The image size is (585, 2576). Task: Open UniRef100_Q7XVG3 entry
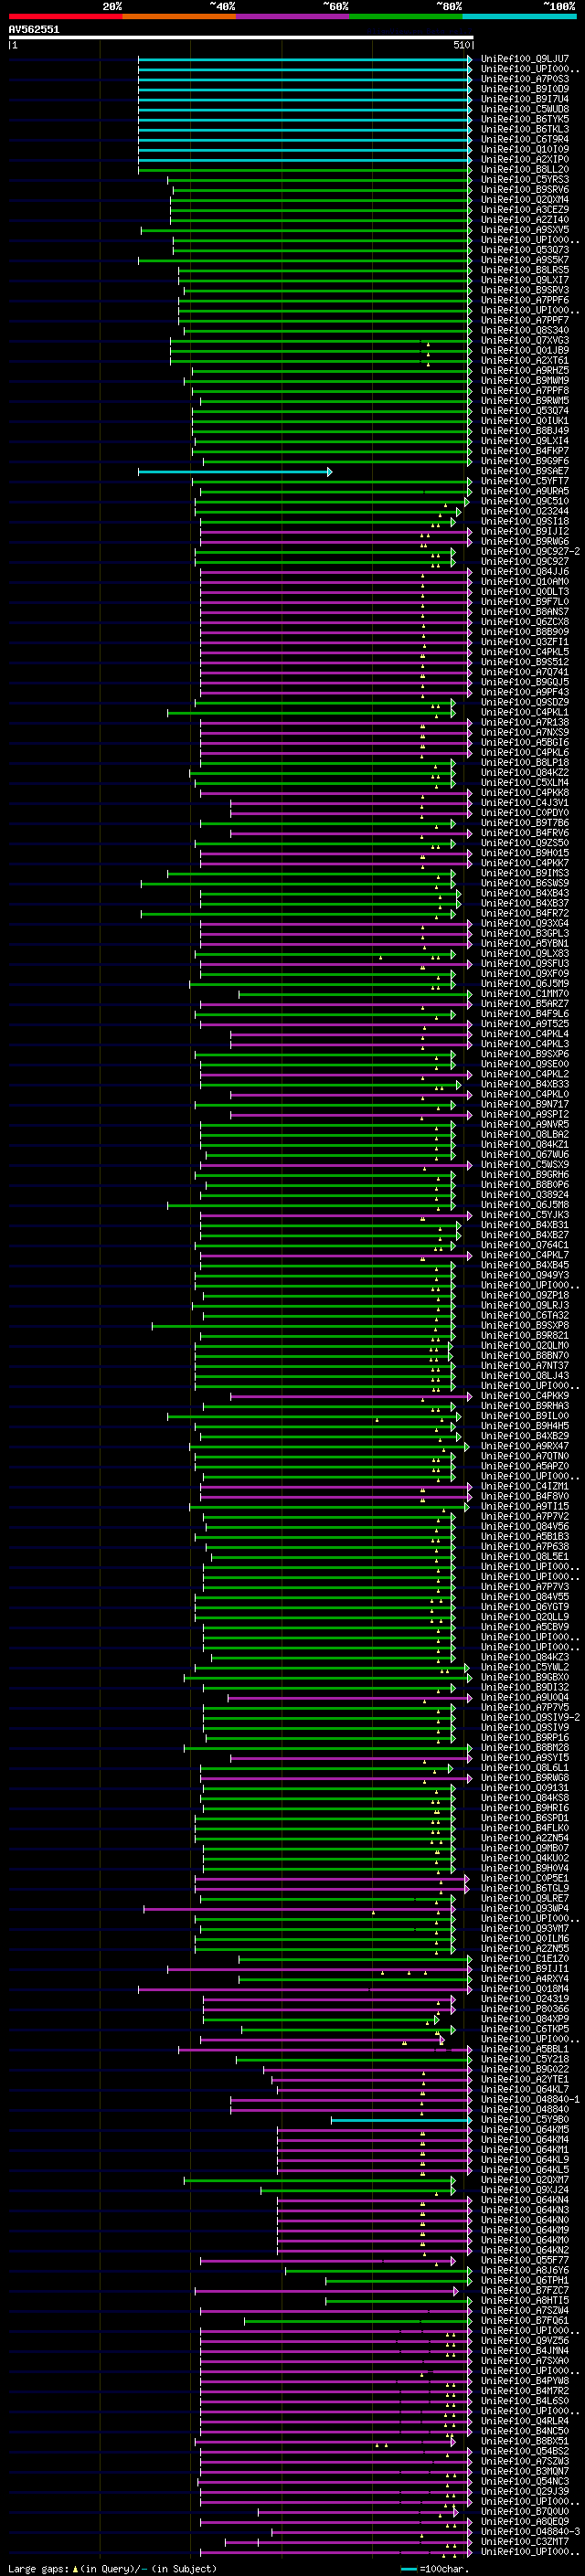pyautogui.click(x=525, y=340)
